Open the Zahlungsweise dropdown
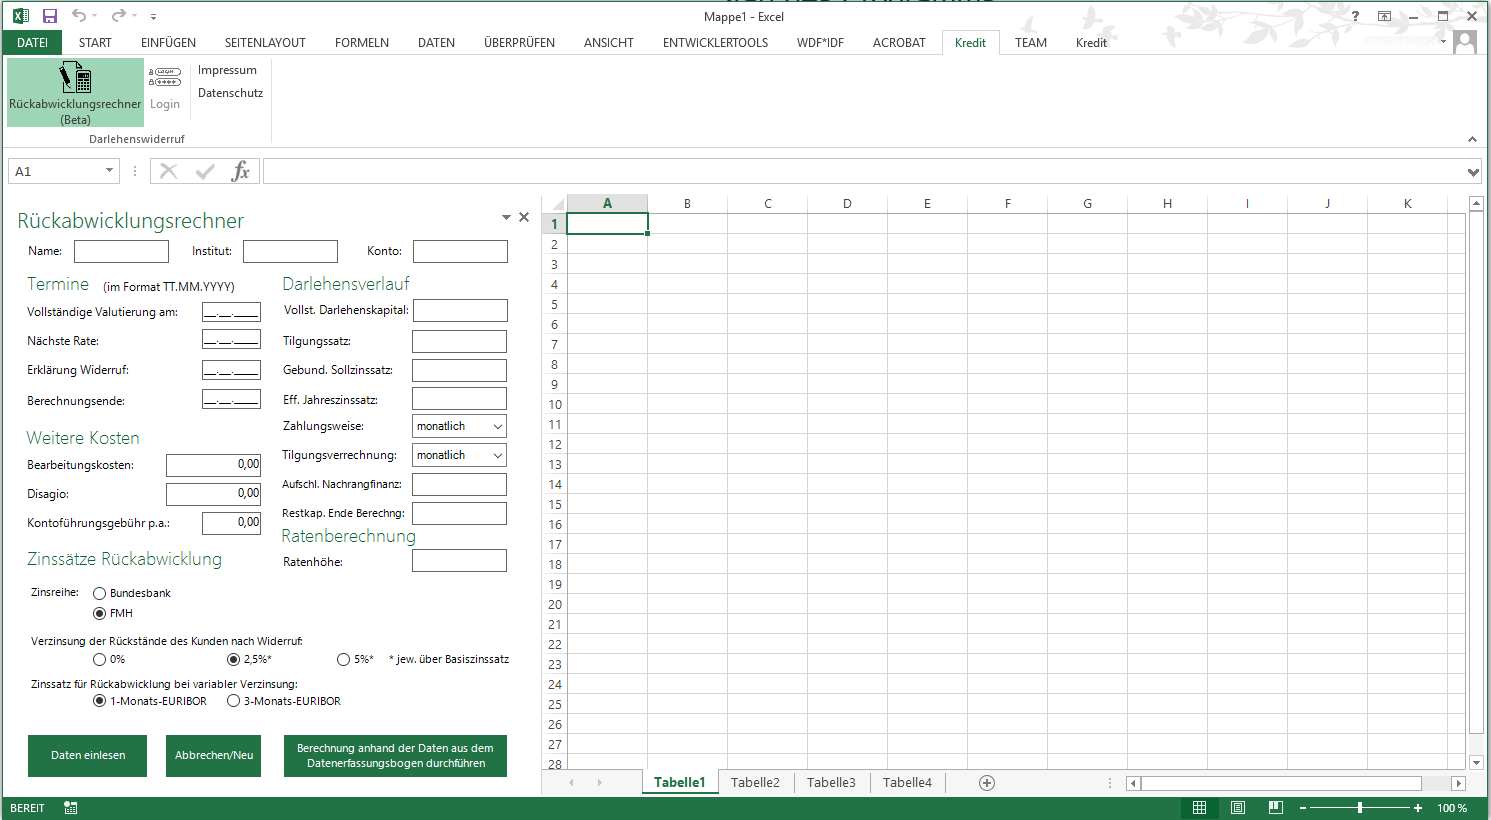The height and width of the screenshot is (820, 1491). click(497, 426)
